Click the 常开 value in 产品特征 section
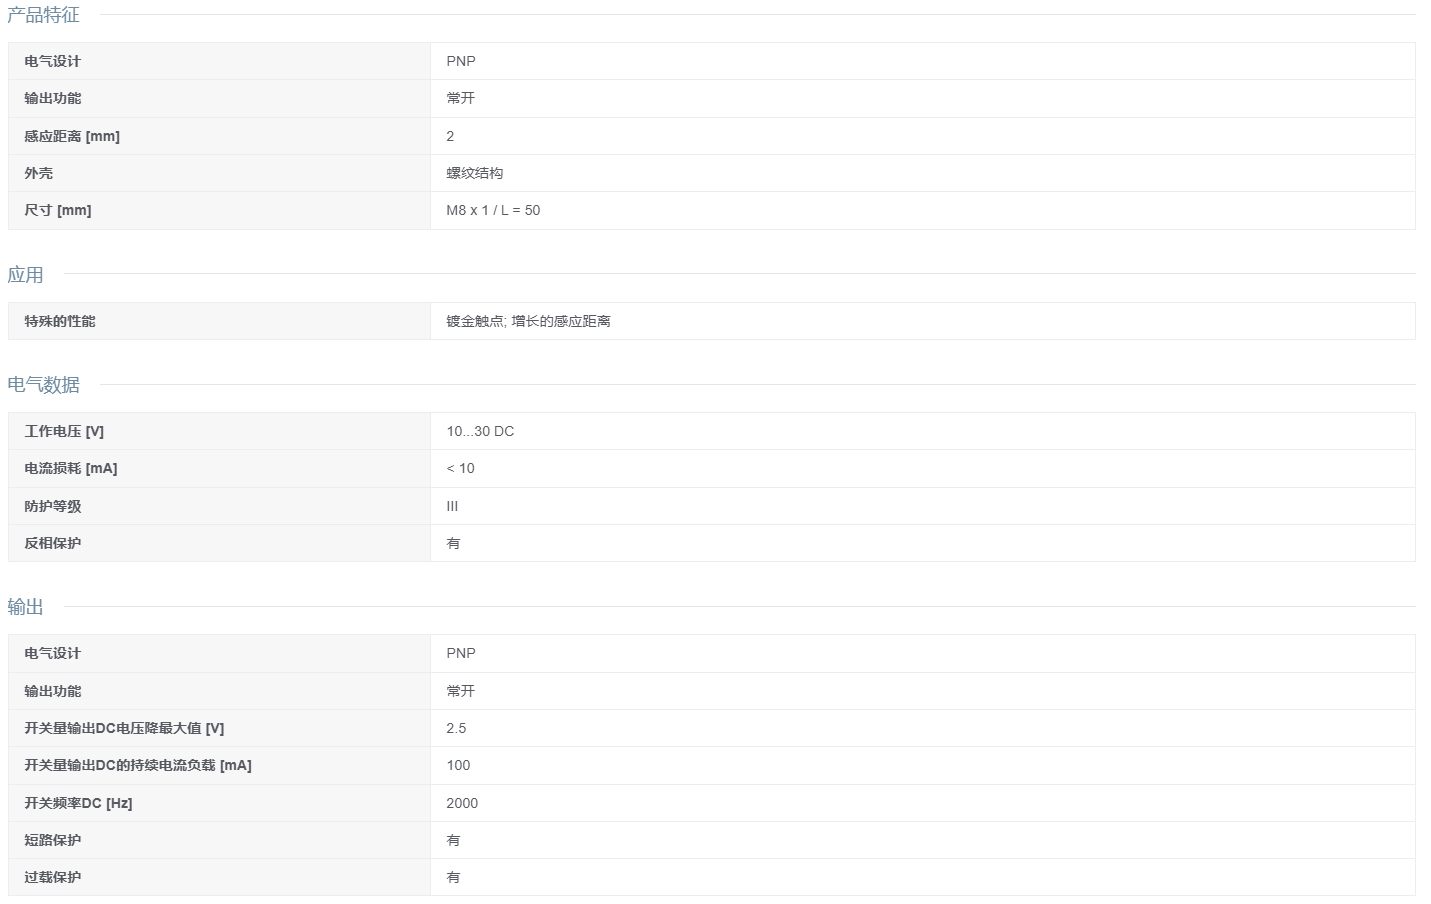The height and width of the screenshot is (904, 1431). 460,98
